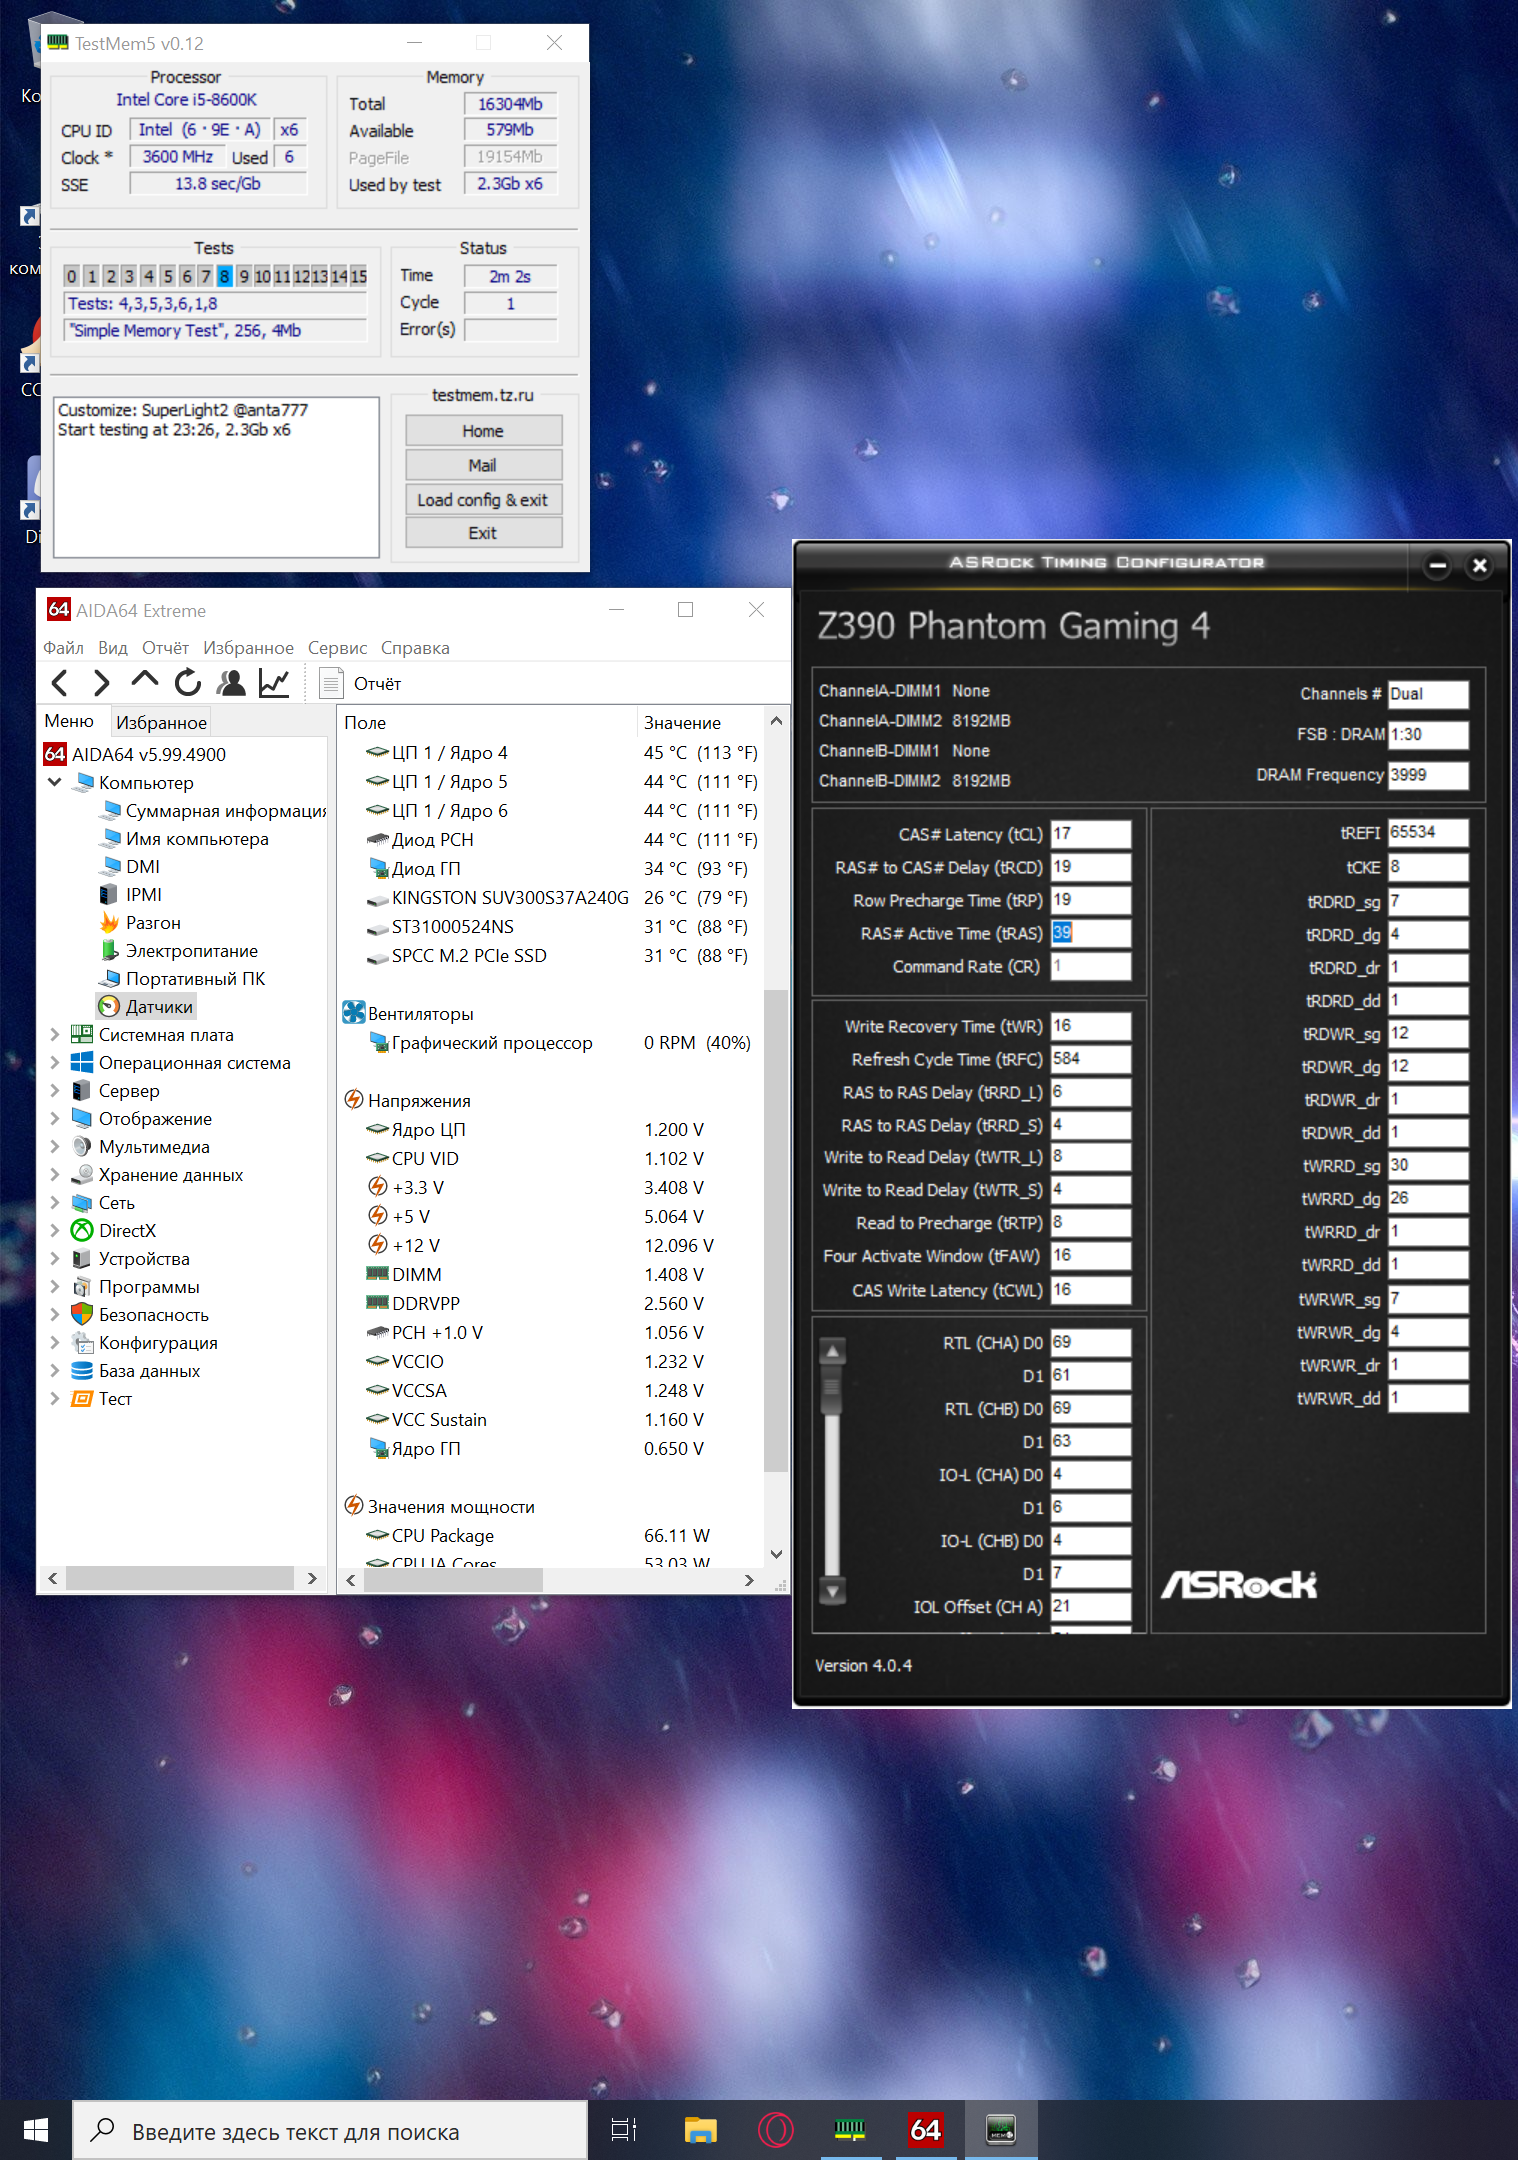Refresh the AIDA64 sensor view

click(188, 683)
